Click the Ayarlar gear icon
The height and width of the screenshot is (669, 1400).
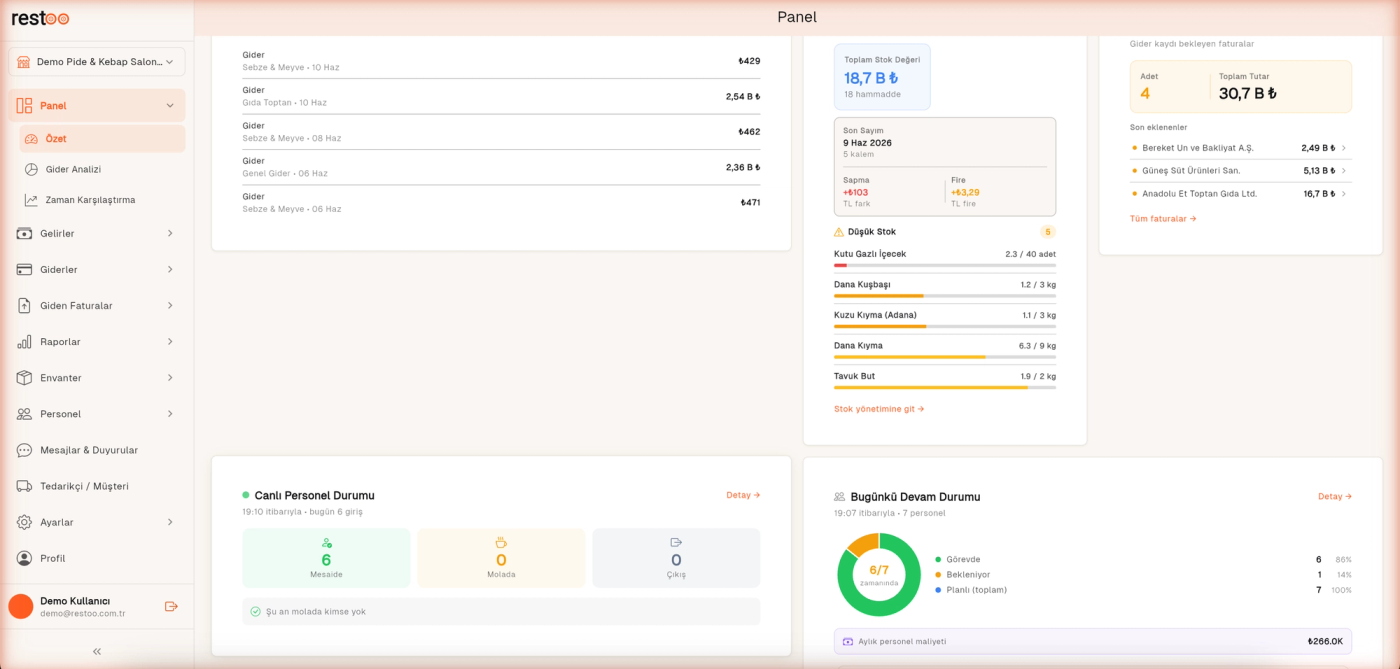tap(24, 522)
